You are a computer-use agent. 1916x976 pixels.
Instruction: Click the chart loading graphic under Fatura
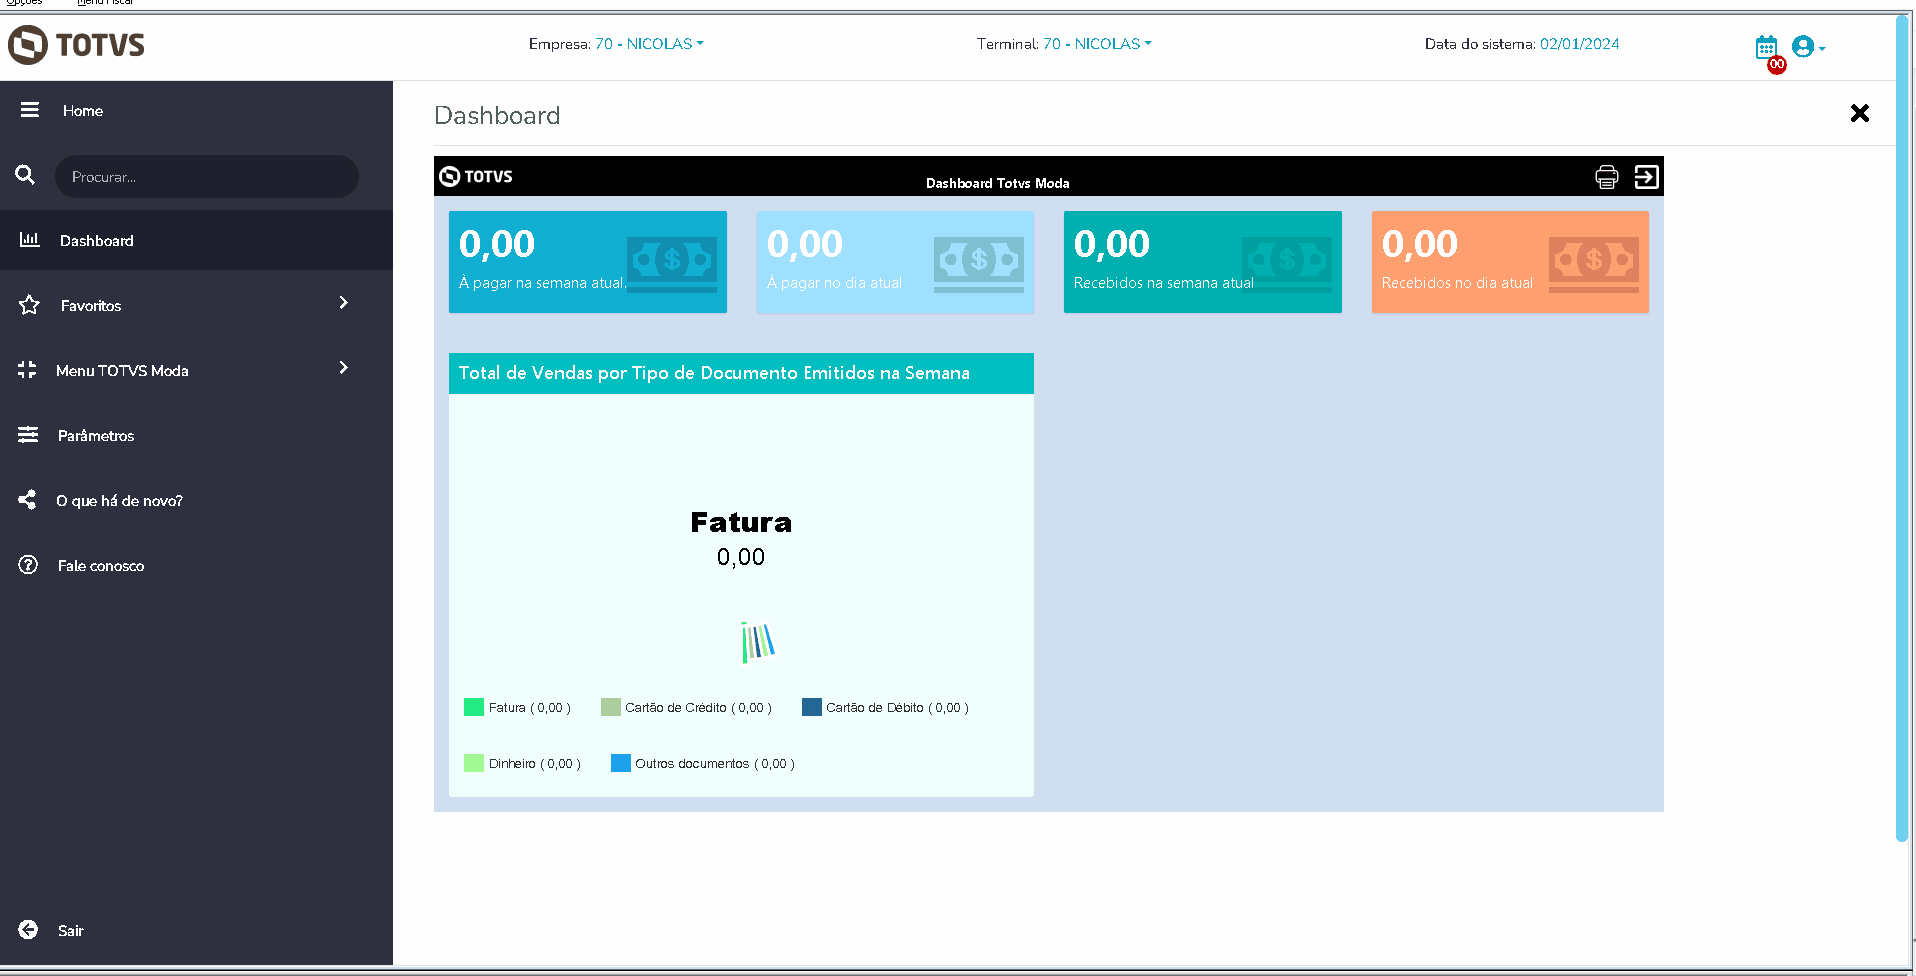(758, 642)
